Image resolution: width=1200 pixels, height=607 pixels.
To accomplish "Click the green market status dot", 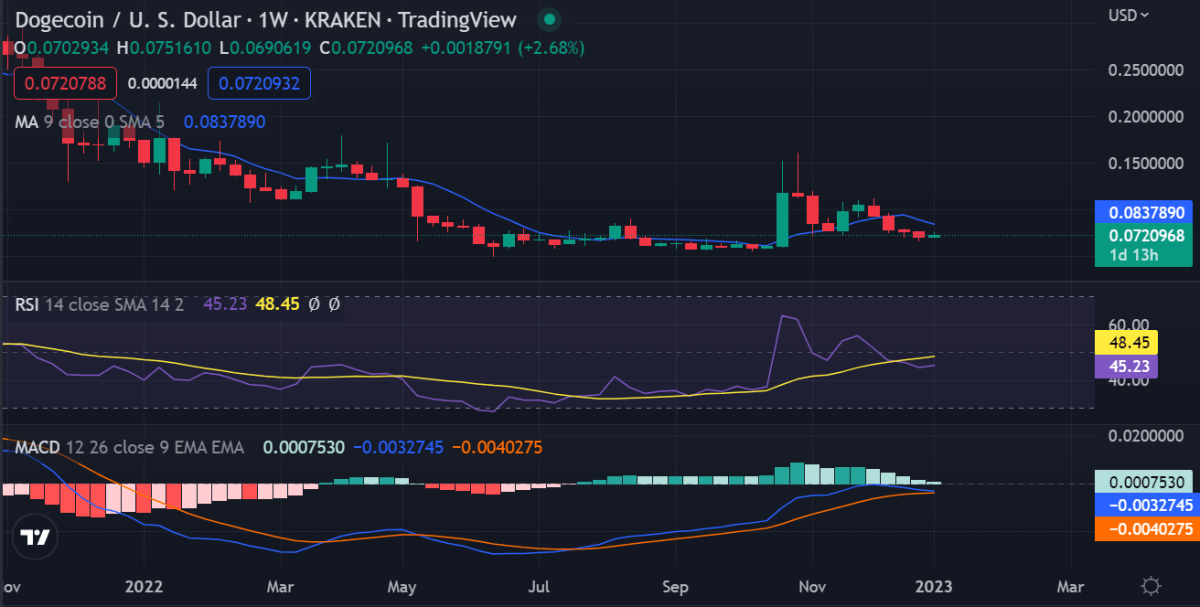I will (549, 19).
